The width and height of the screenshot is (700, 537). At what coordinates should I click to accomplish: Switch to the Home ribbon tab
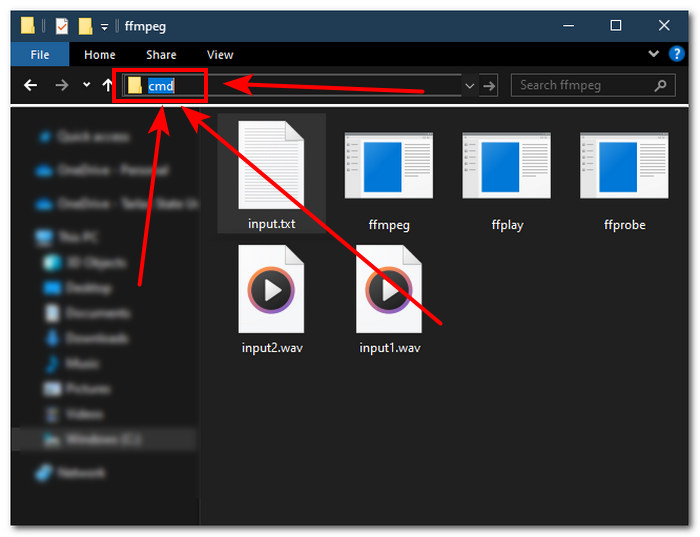pyautogui.click(x=100, y=54)
